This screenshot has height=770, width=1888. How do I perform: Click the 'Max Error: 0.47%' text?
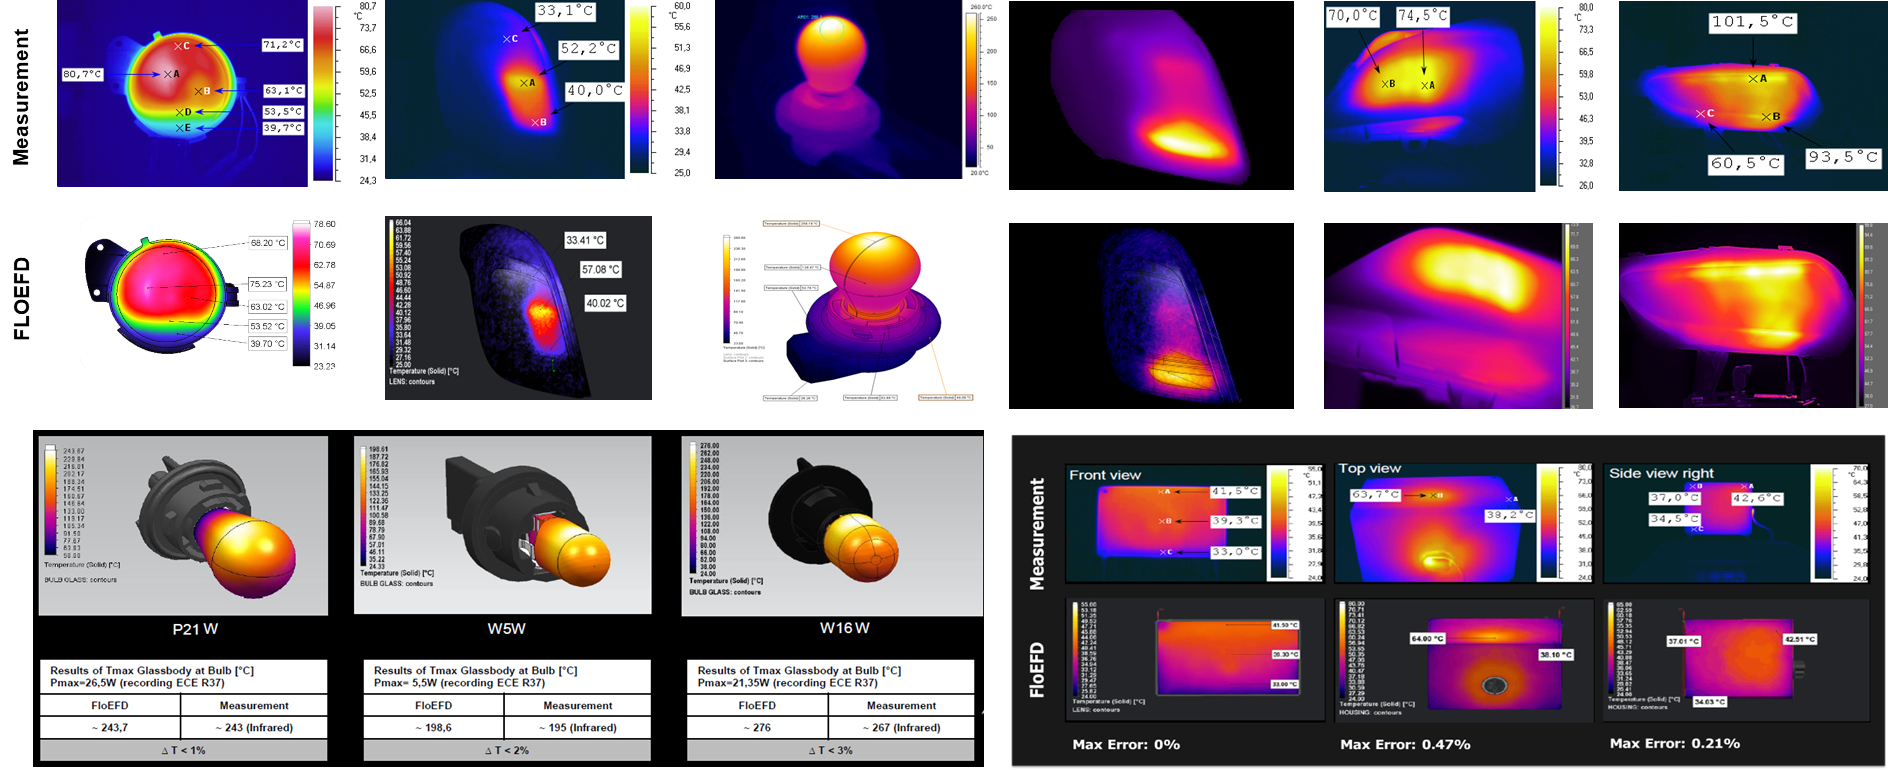(x=1405, y=744)
